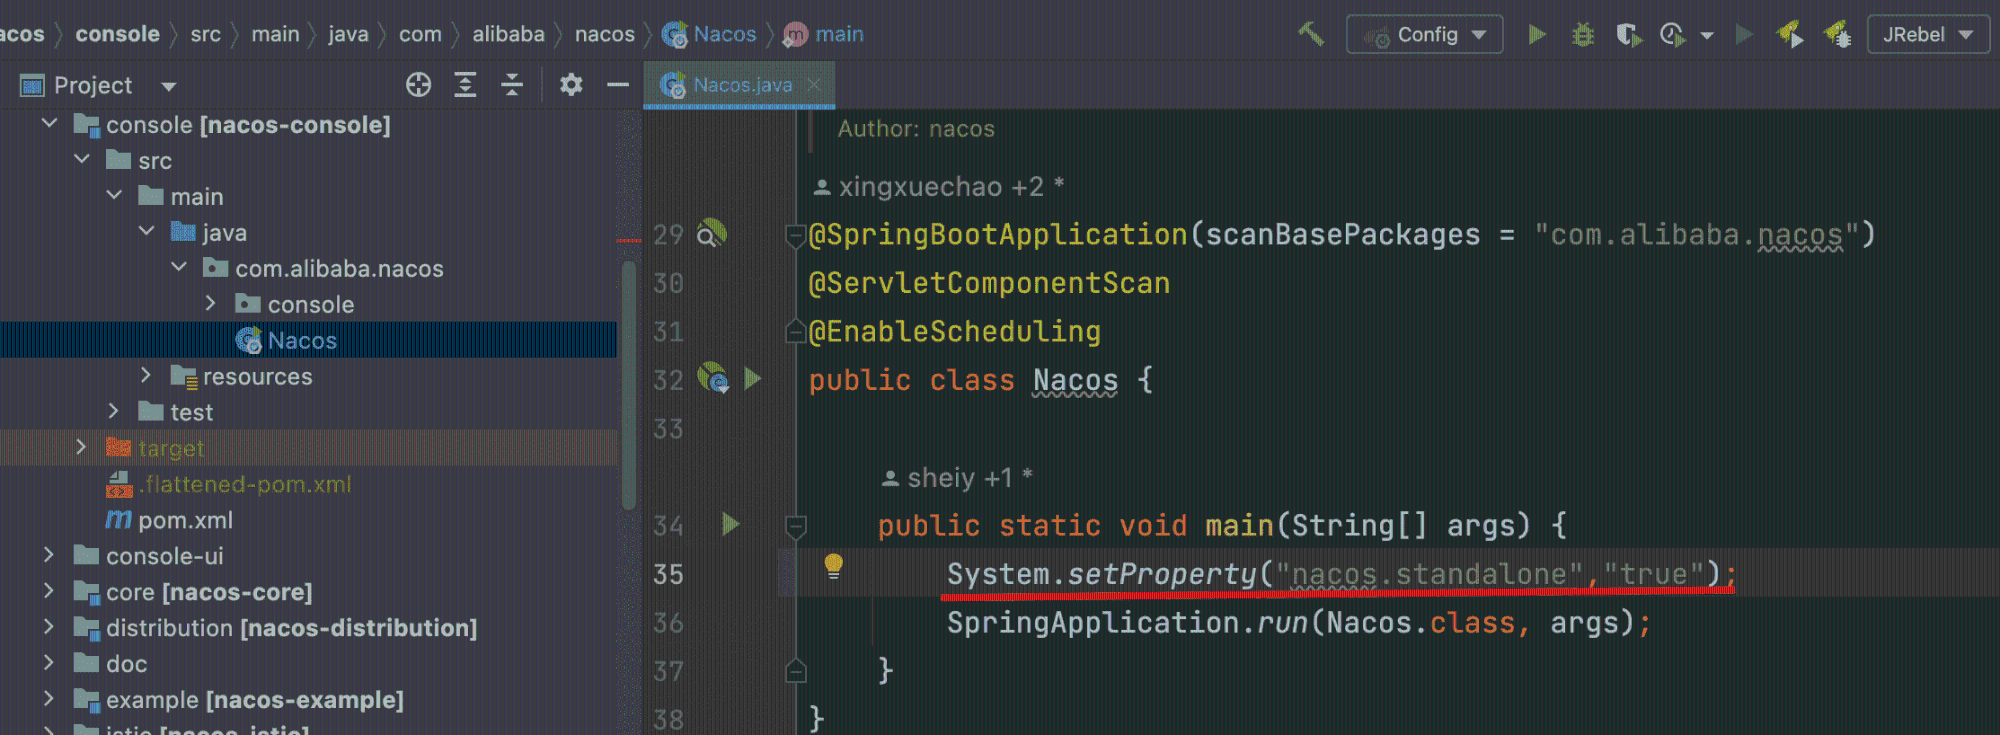Image resolution: width=2000 pixels, height=735 pixels.
Task: Click the Nacos class breadcrumb
Action: click(709, 34)
